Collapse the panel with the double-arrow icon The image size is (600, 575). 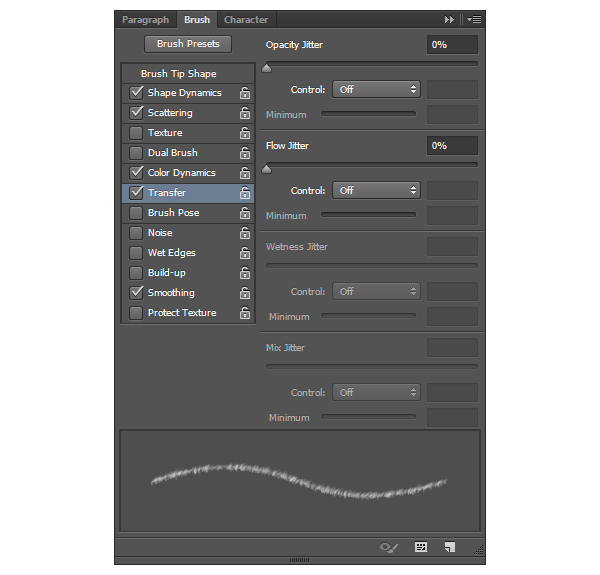[x=450, y=20]
